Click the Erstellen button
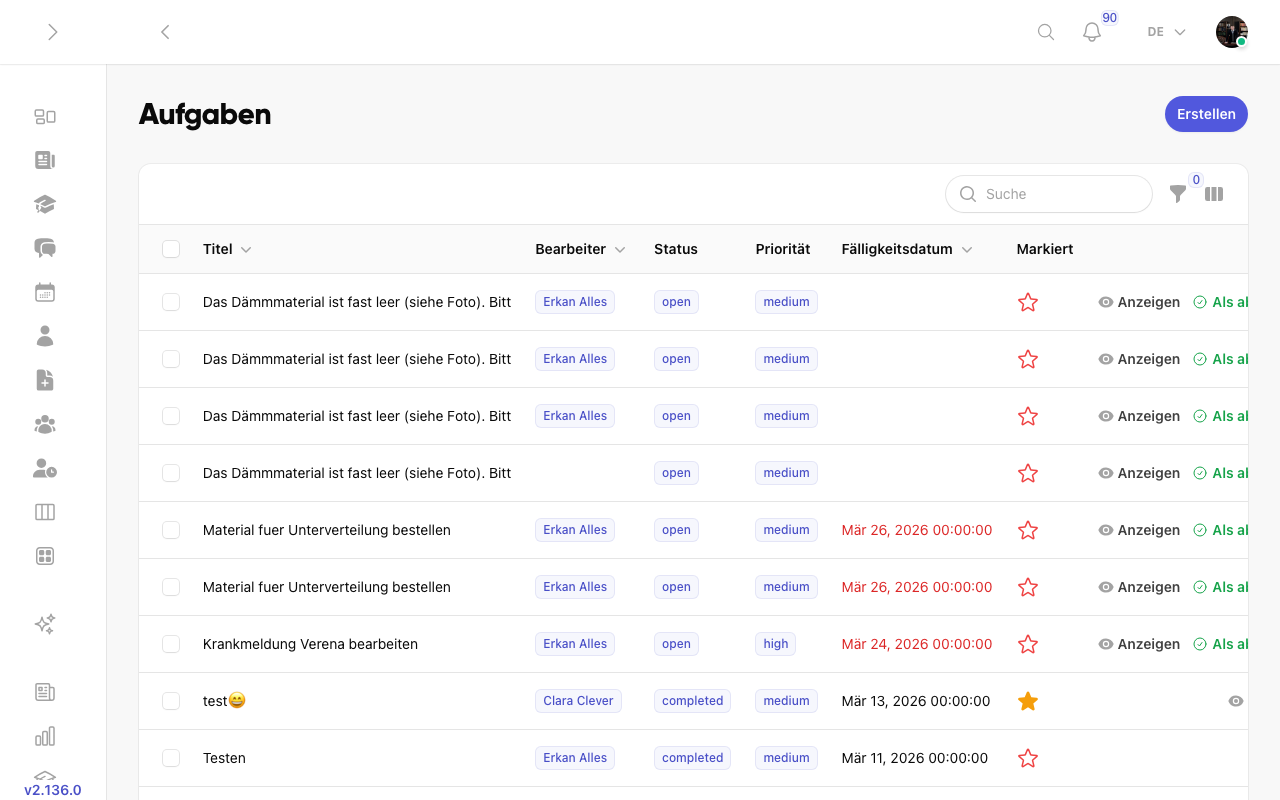Image resolution: width=1280 pixels, height=800 pixels. (x=1206, y=114)
